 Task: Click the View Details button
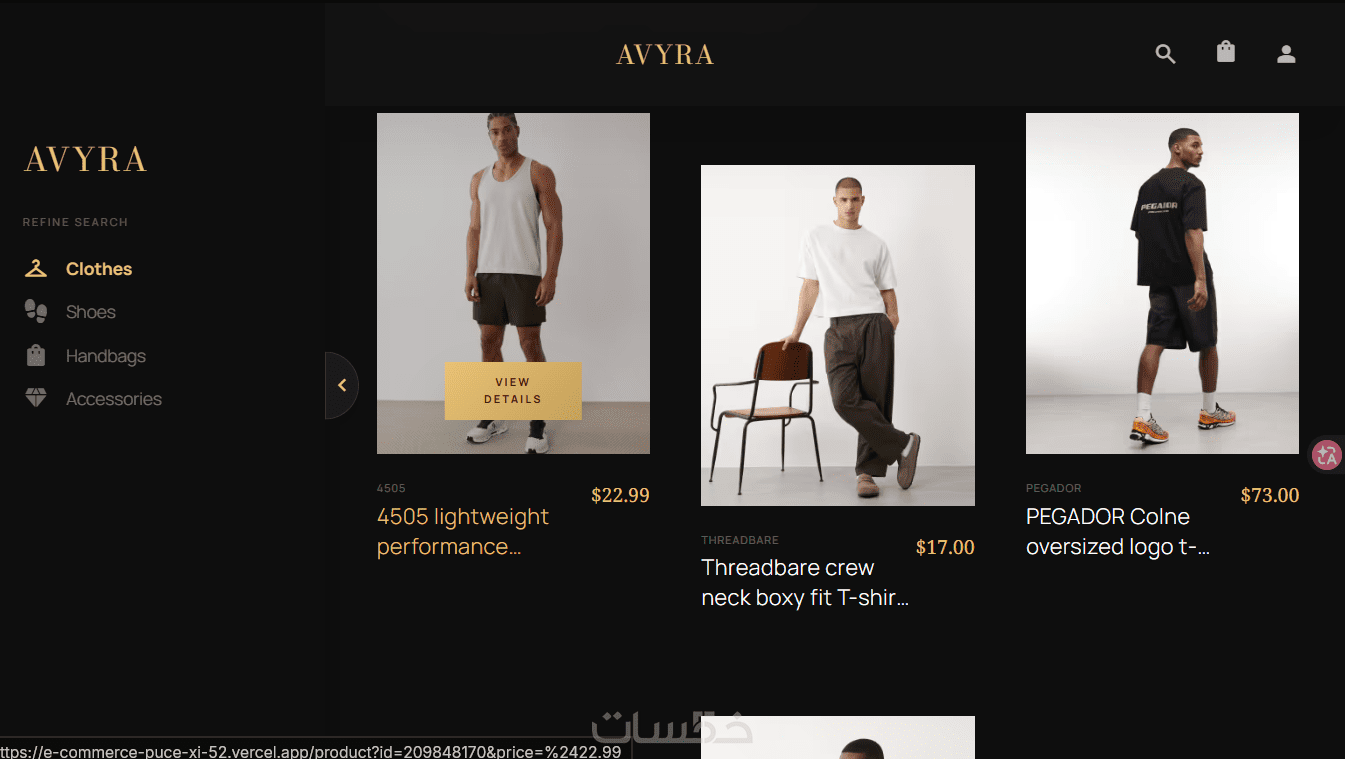pyautogui.click(x=513, y=391)
